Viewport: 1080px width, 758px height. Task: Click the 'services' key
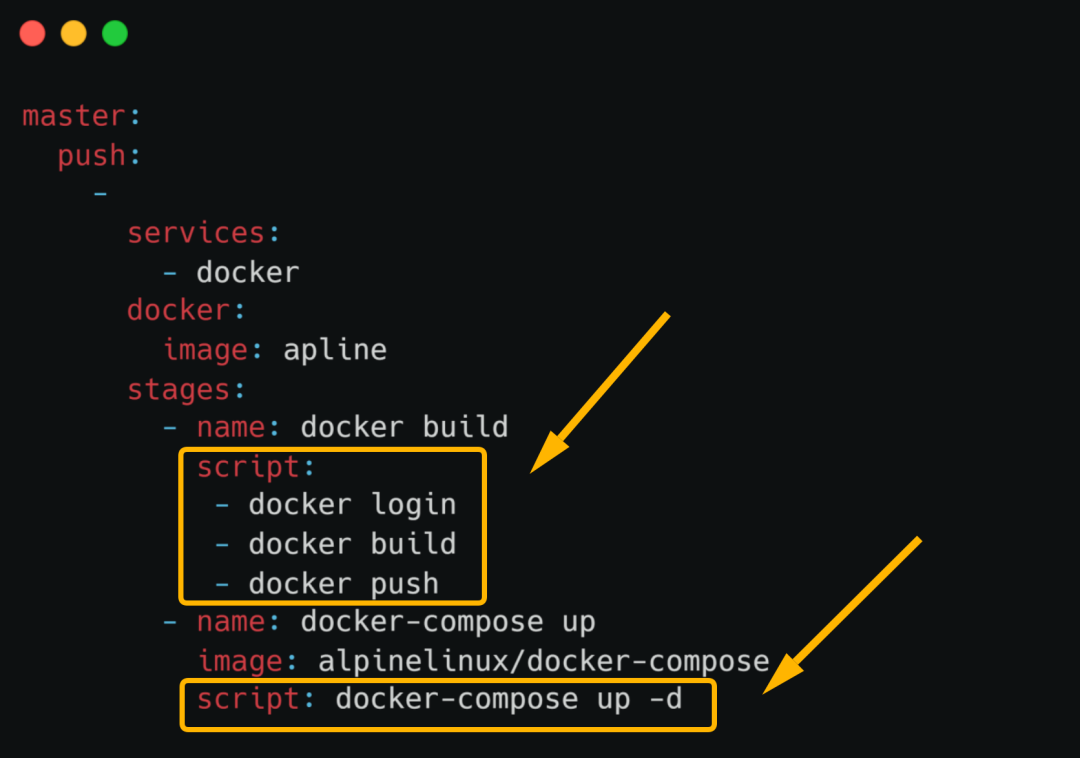[x=196, y=233]
